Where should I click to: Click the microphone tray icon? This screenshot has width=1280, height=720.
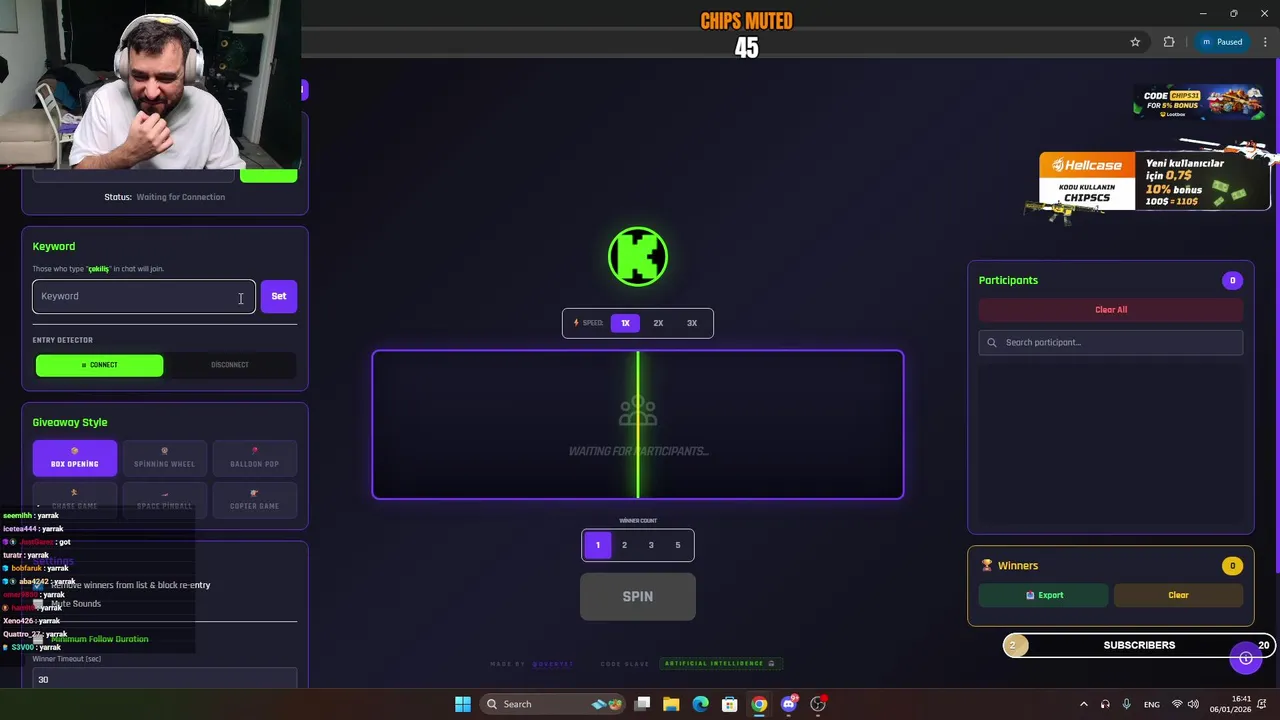tap(1126, 704)
